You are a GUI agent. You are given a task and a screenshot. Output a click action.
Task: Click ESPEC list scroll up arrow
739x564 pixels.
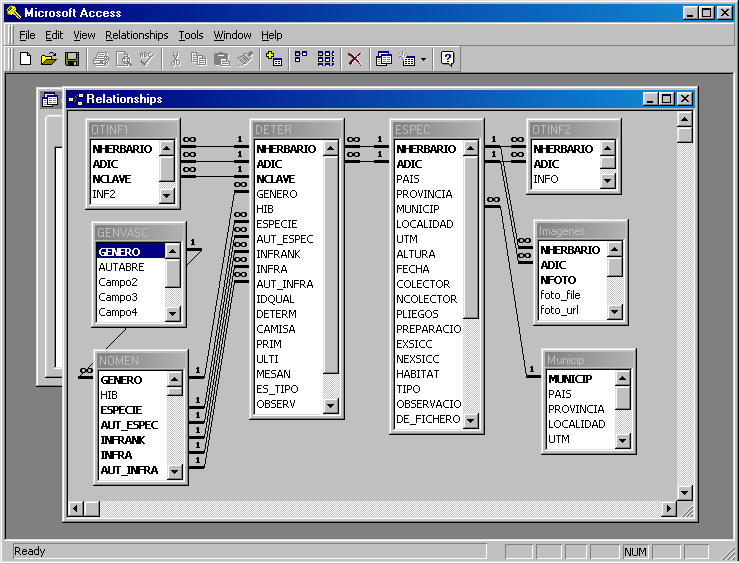pos(471,149)
